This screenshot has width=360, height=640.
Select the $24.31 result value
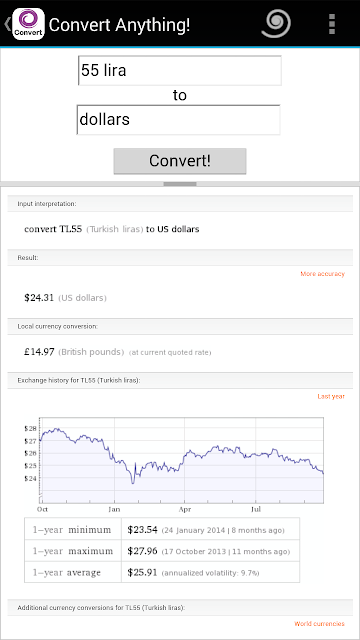tap(39, 298)
